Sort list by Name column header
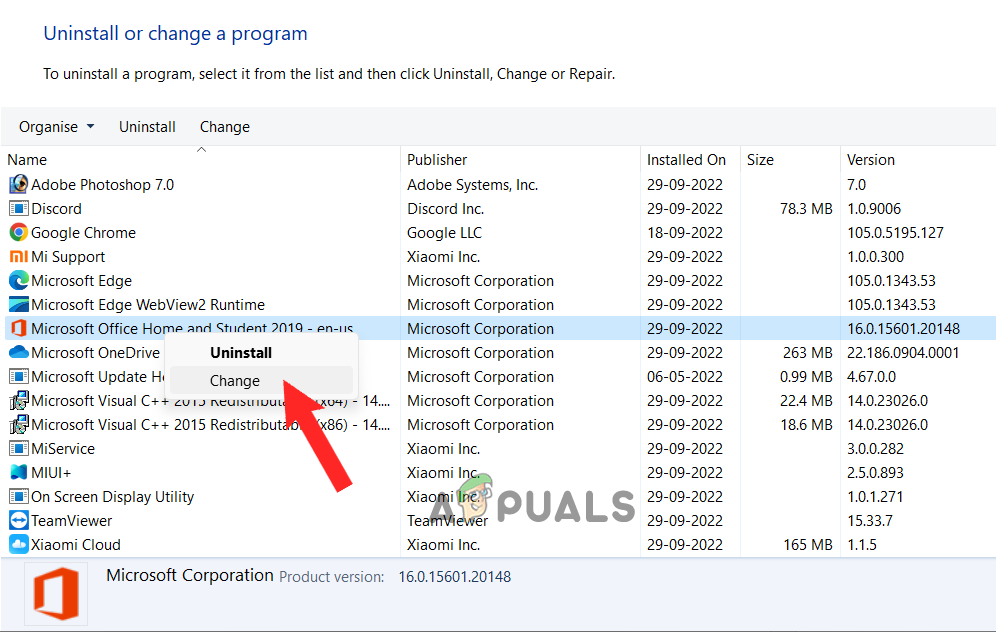The height and width of the screenshot is (632, 996). pyautogui.click(x=27, y=160)
